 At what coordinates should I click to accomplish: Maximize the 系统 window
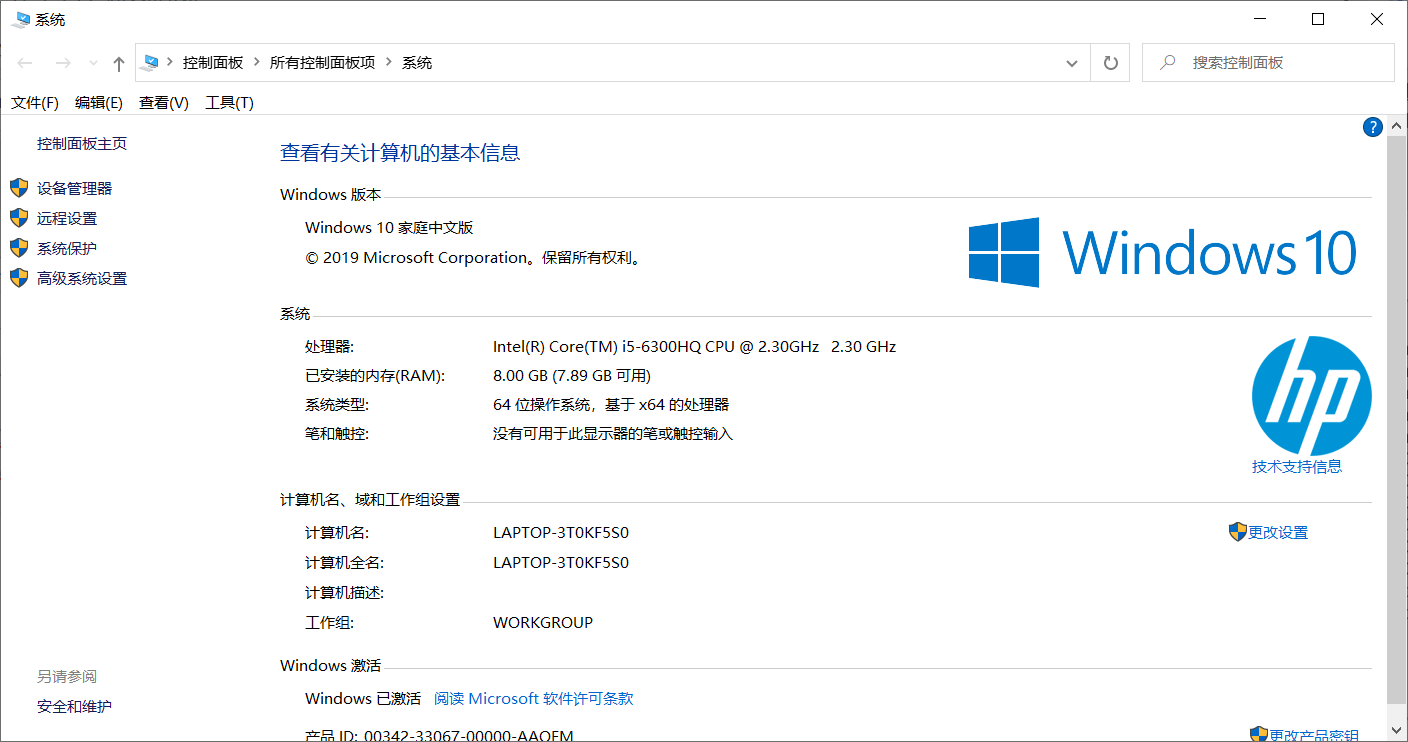(1318, 19)
